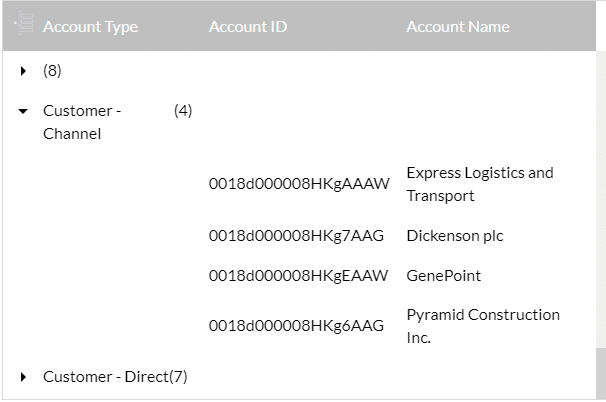Select the Account Name column header
Image resolution: width=606 pixels, height=402 pixels.
pos(458,27)
